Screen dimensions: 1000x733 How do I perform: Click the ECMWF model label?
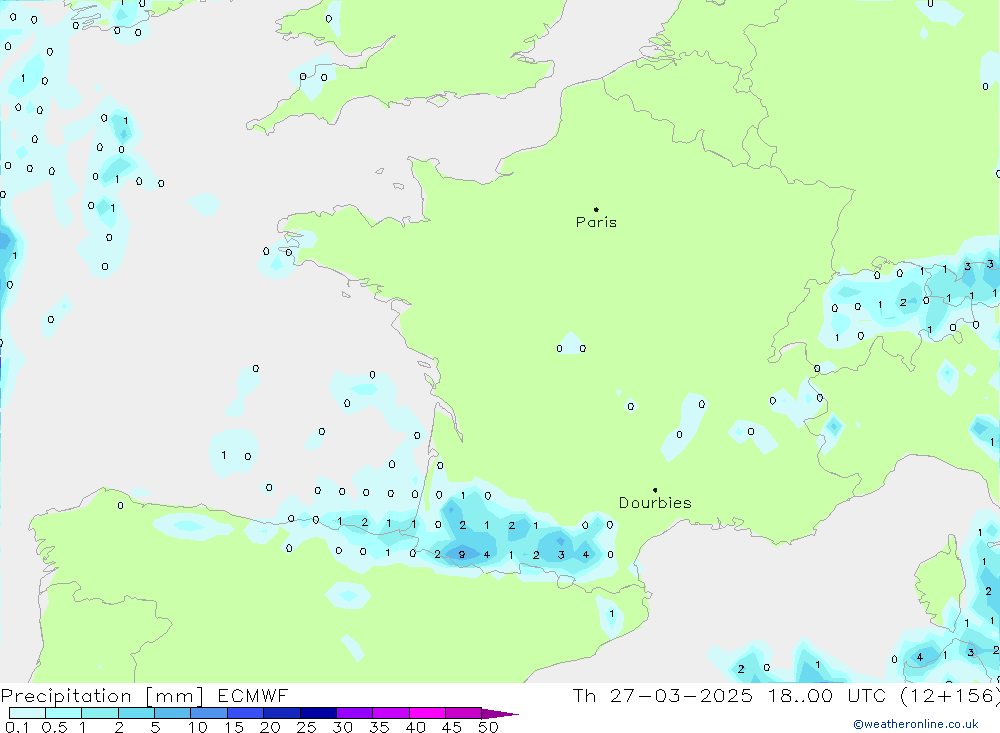pyautogui.click(x=253, y=695)
